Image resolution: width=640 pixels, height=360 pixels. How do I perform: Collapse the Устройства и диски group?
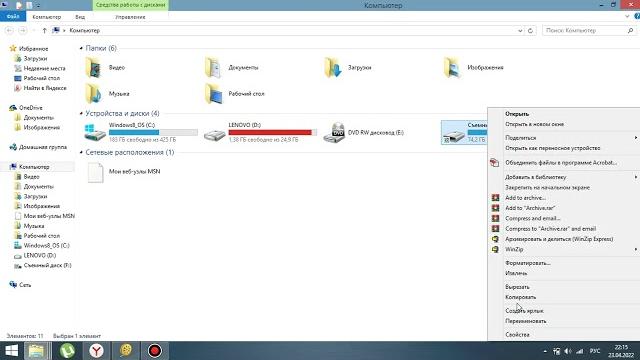point(81,113)
